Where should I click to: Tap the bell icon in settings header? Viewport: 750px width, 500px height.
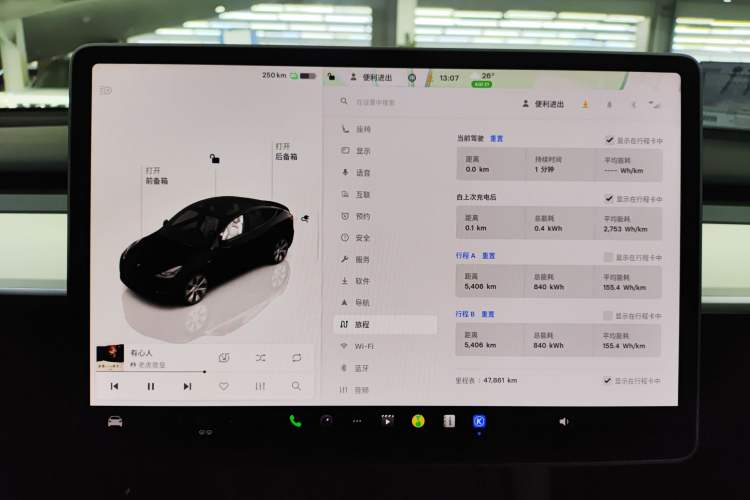click(609, 104)
